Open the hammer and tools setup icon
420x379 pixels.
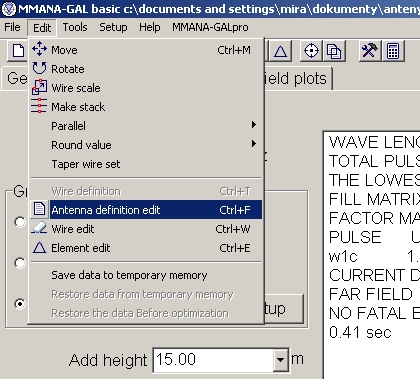370,51
